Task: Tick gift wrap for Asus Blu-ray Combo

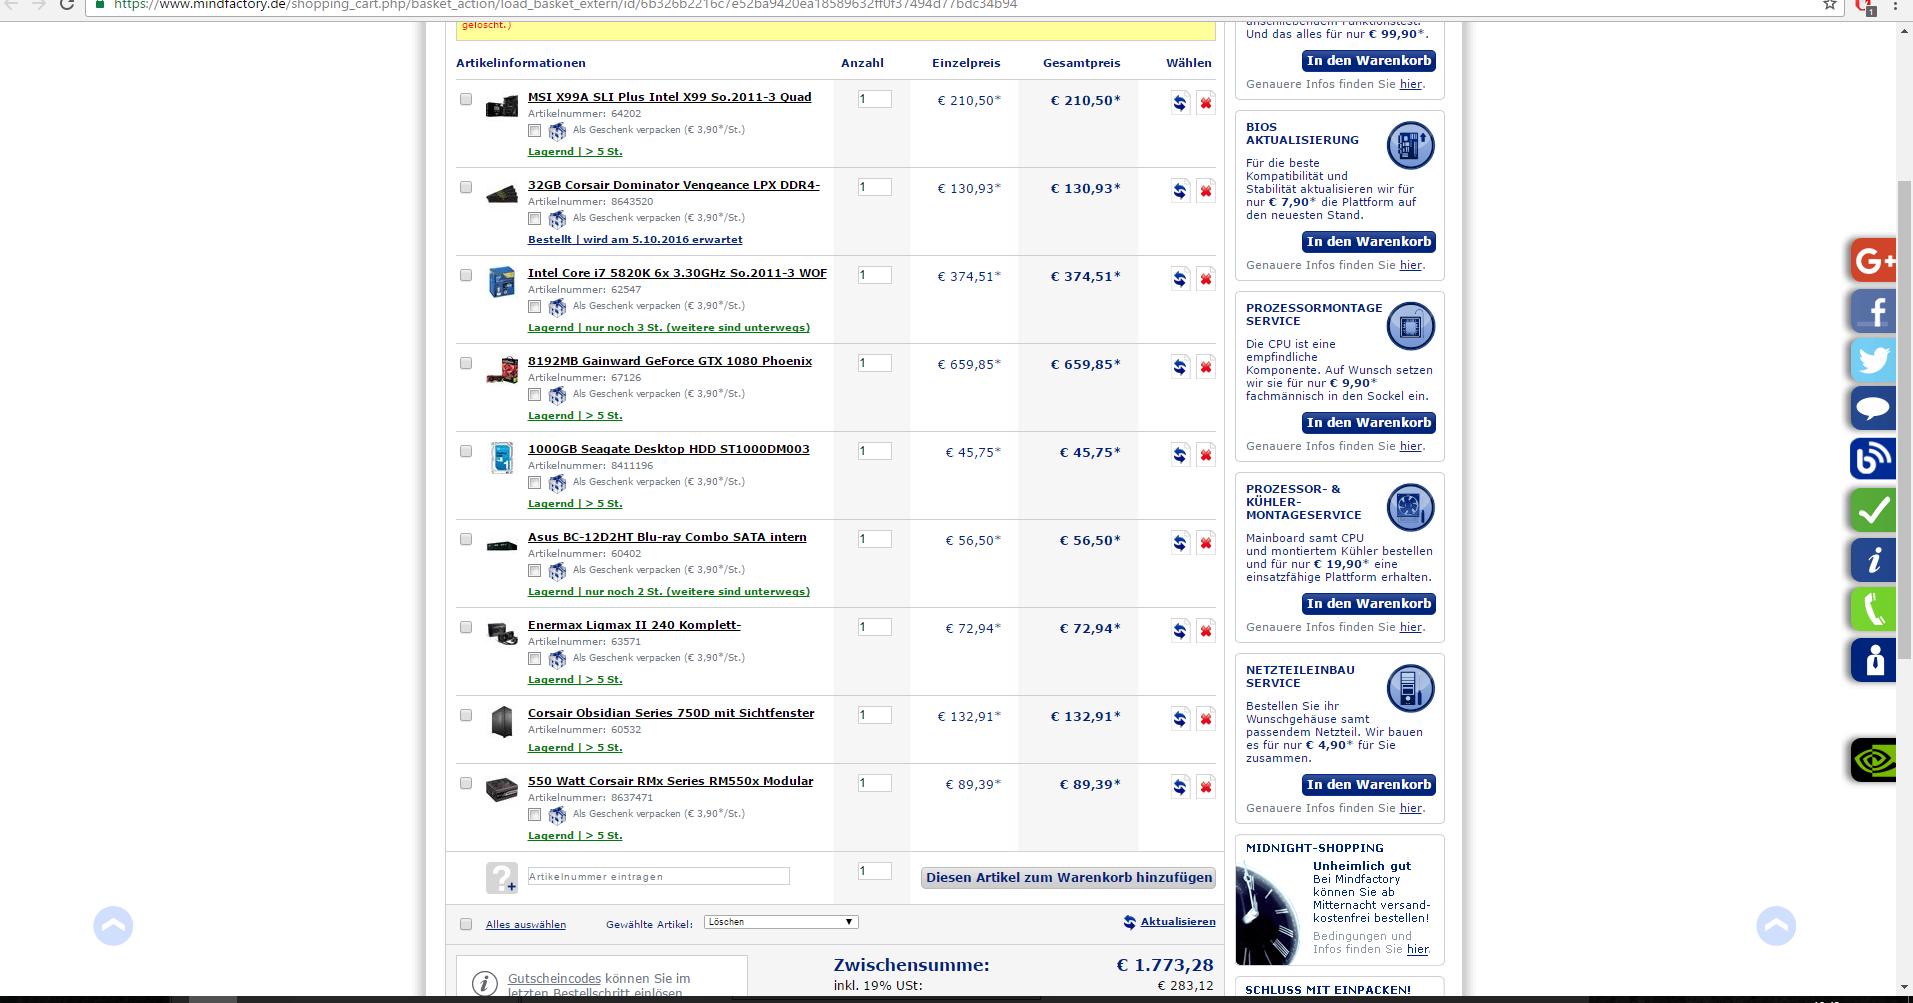Action: coord(535,571)
